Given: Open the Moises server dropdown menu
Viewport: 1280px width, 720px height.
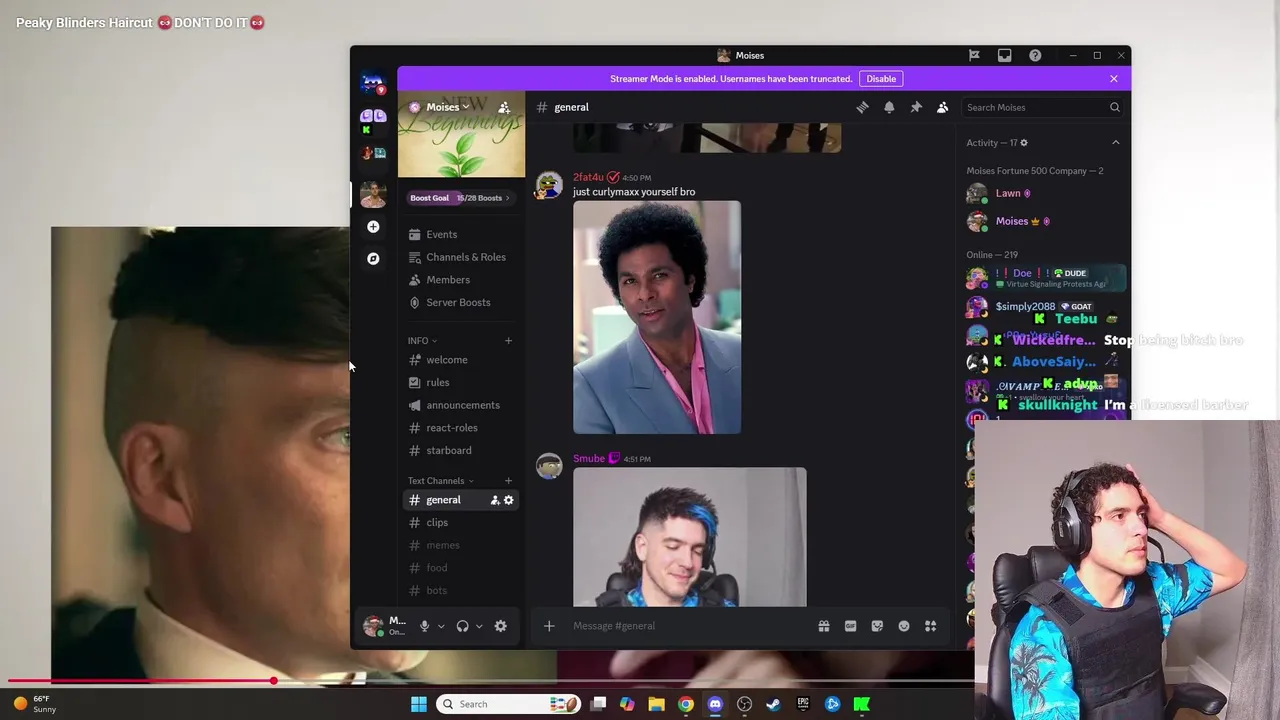Looking at the screenshot, I should [446, 107].
